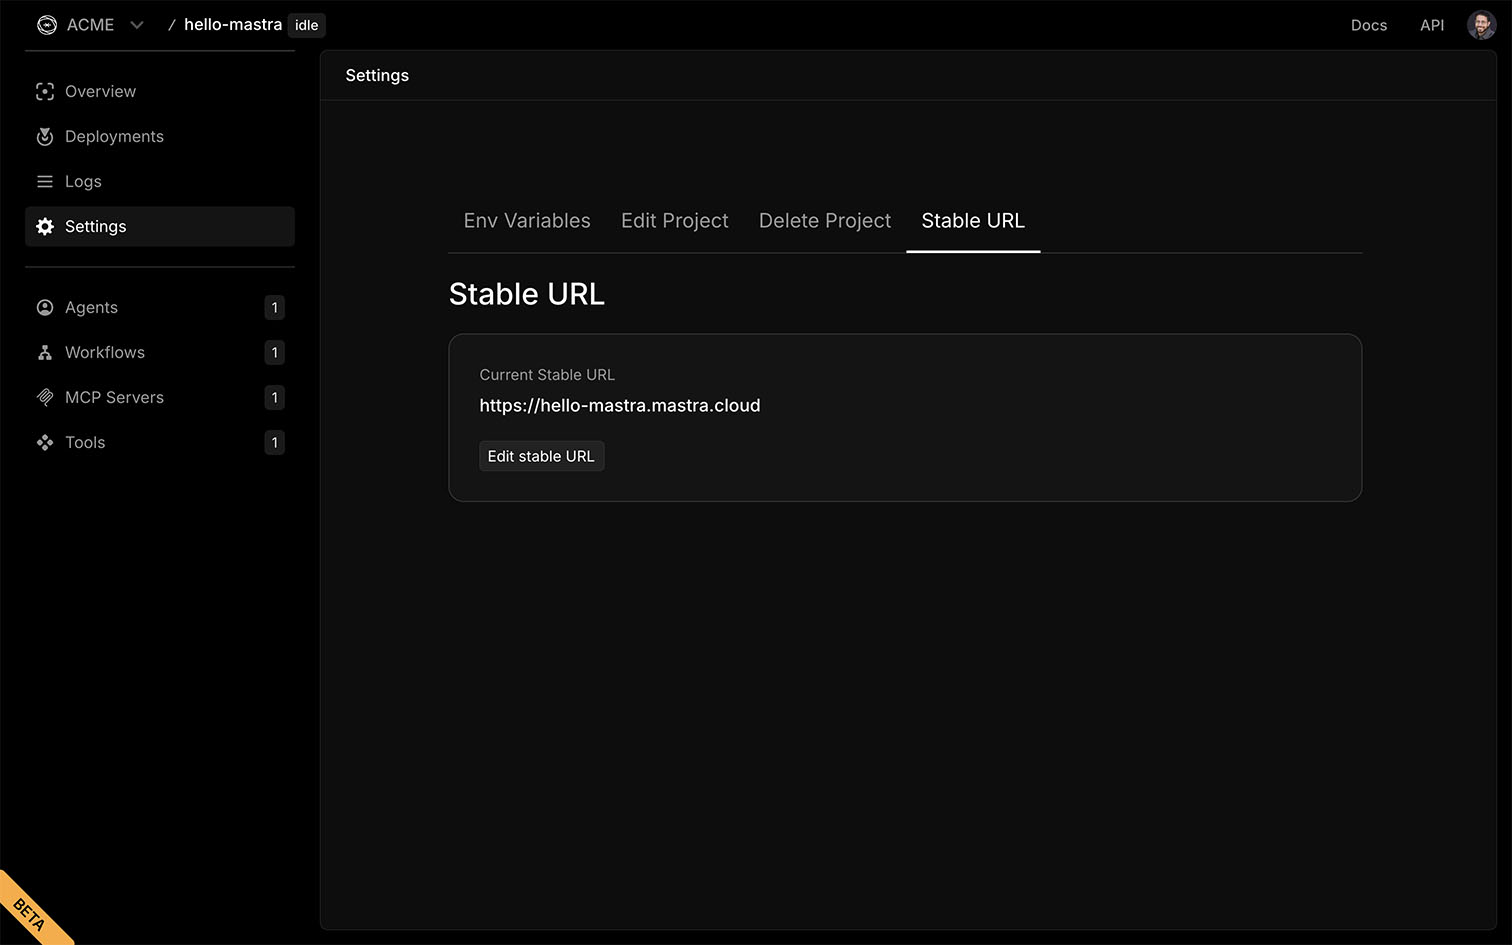
Task: Expand the ACME organization dropdown chevron
Action: [137, 25]
